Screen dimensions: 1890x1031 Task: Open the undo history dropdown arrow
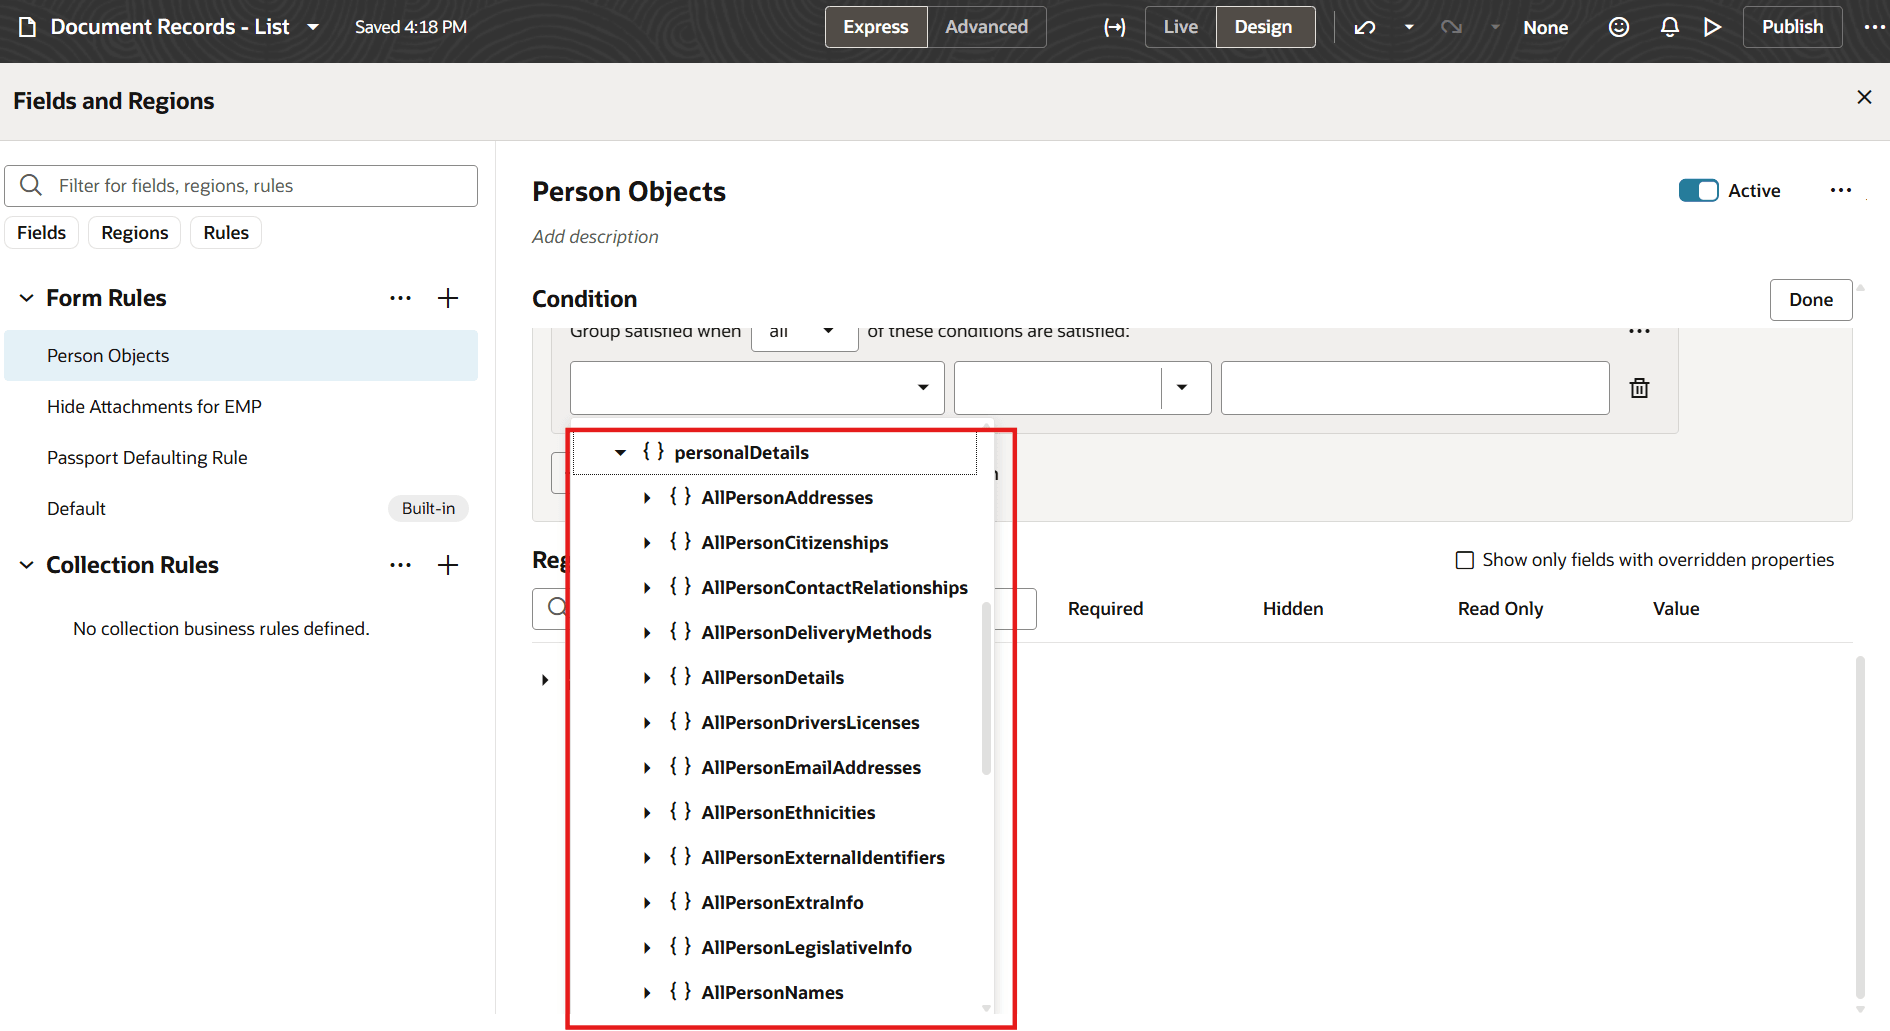coord(1409,27)
